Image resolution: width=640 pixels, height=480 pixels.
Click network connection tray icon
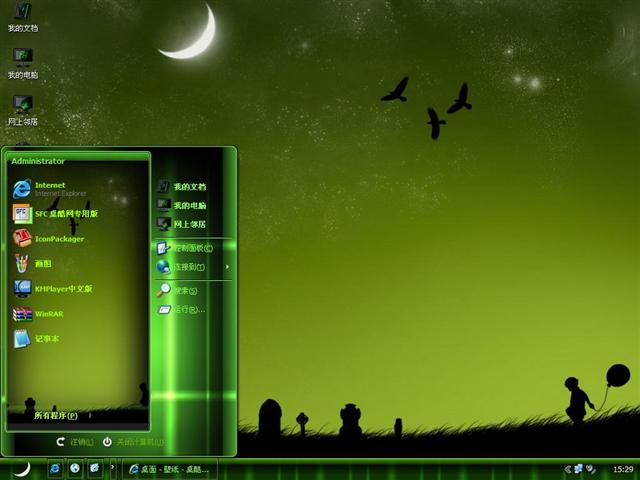pos(579,469)
